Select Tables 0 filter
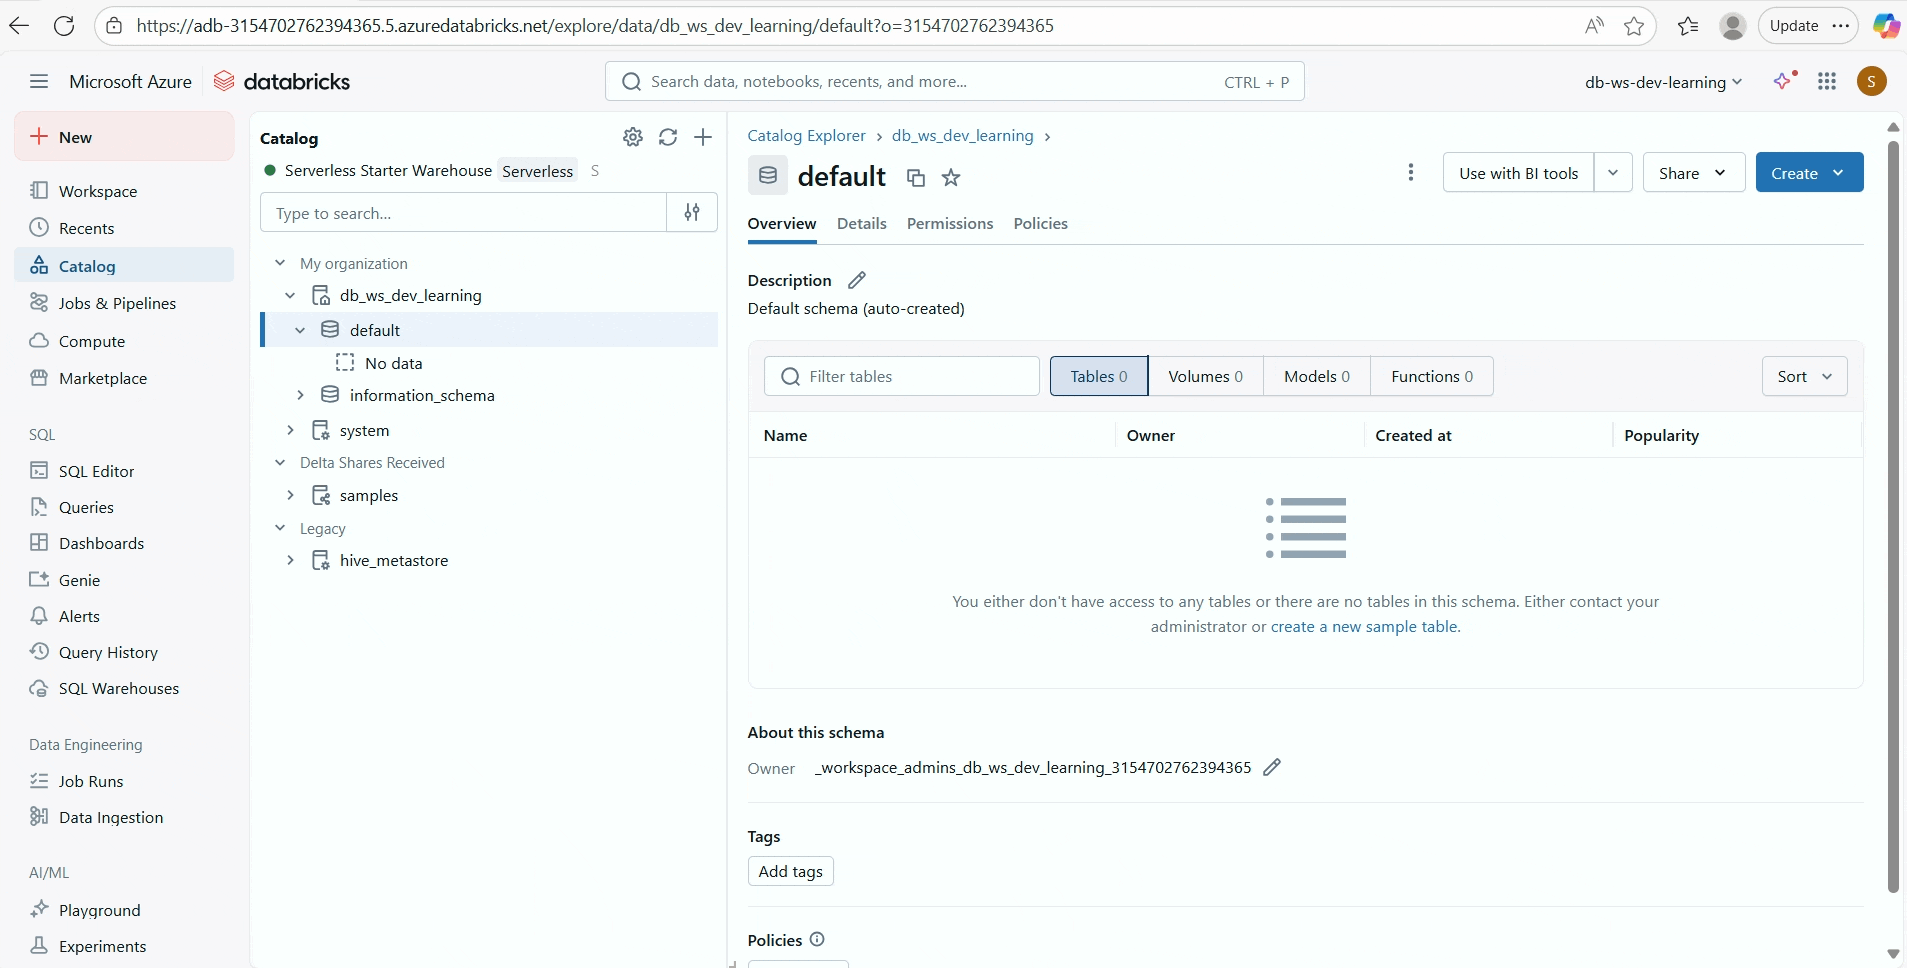 point(1098,376)
